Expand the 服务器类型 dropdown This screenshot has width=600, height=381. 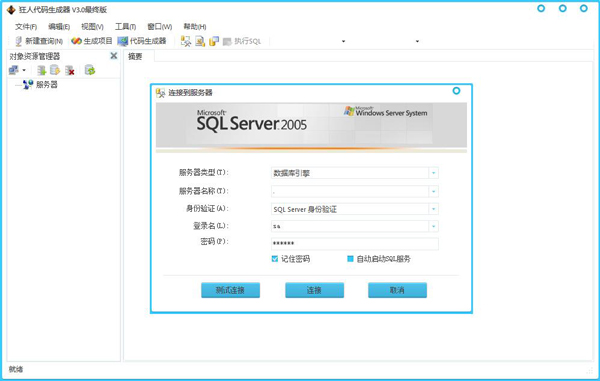tap(434, 173)
